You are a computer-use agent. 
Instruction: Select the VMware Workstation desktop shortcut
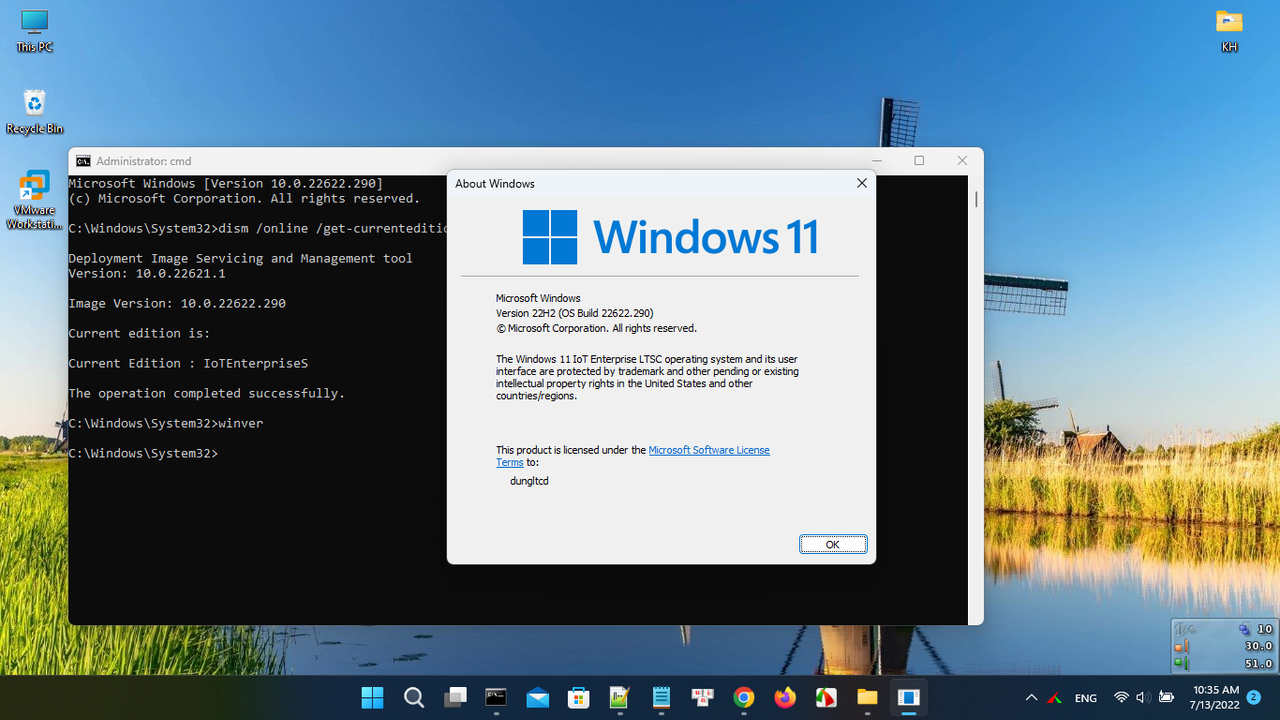point(34,200)
